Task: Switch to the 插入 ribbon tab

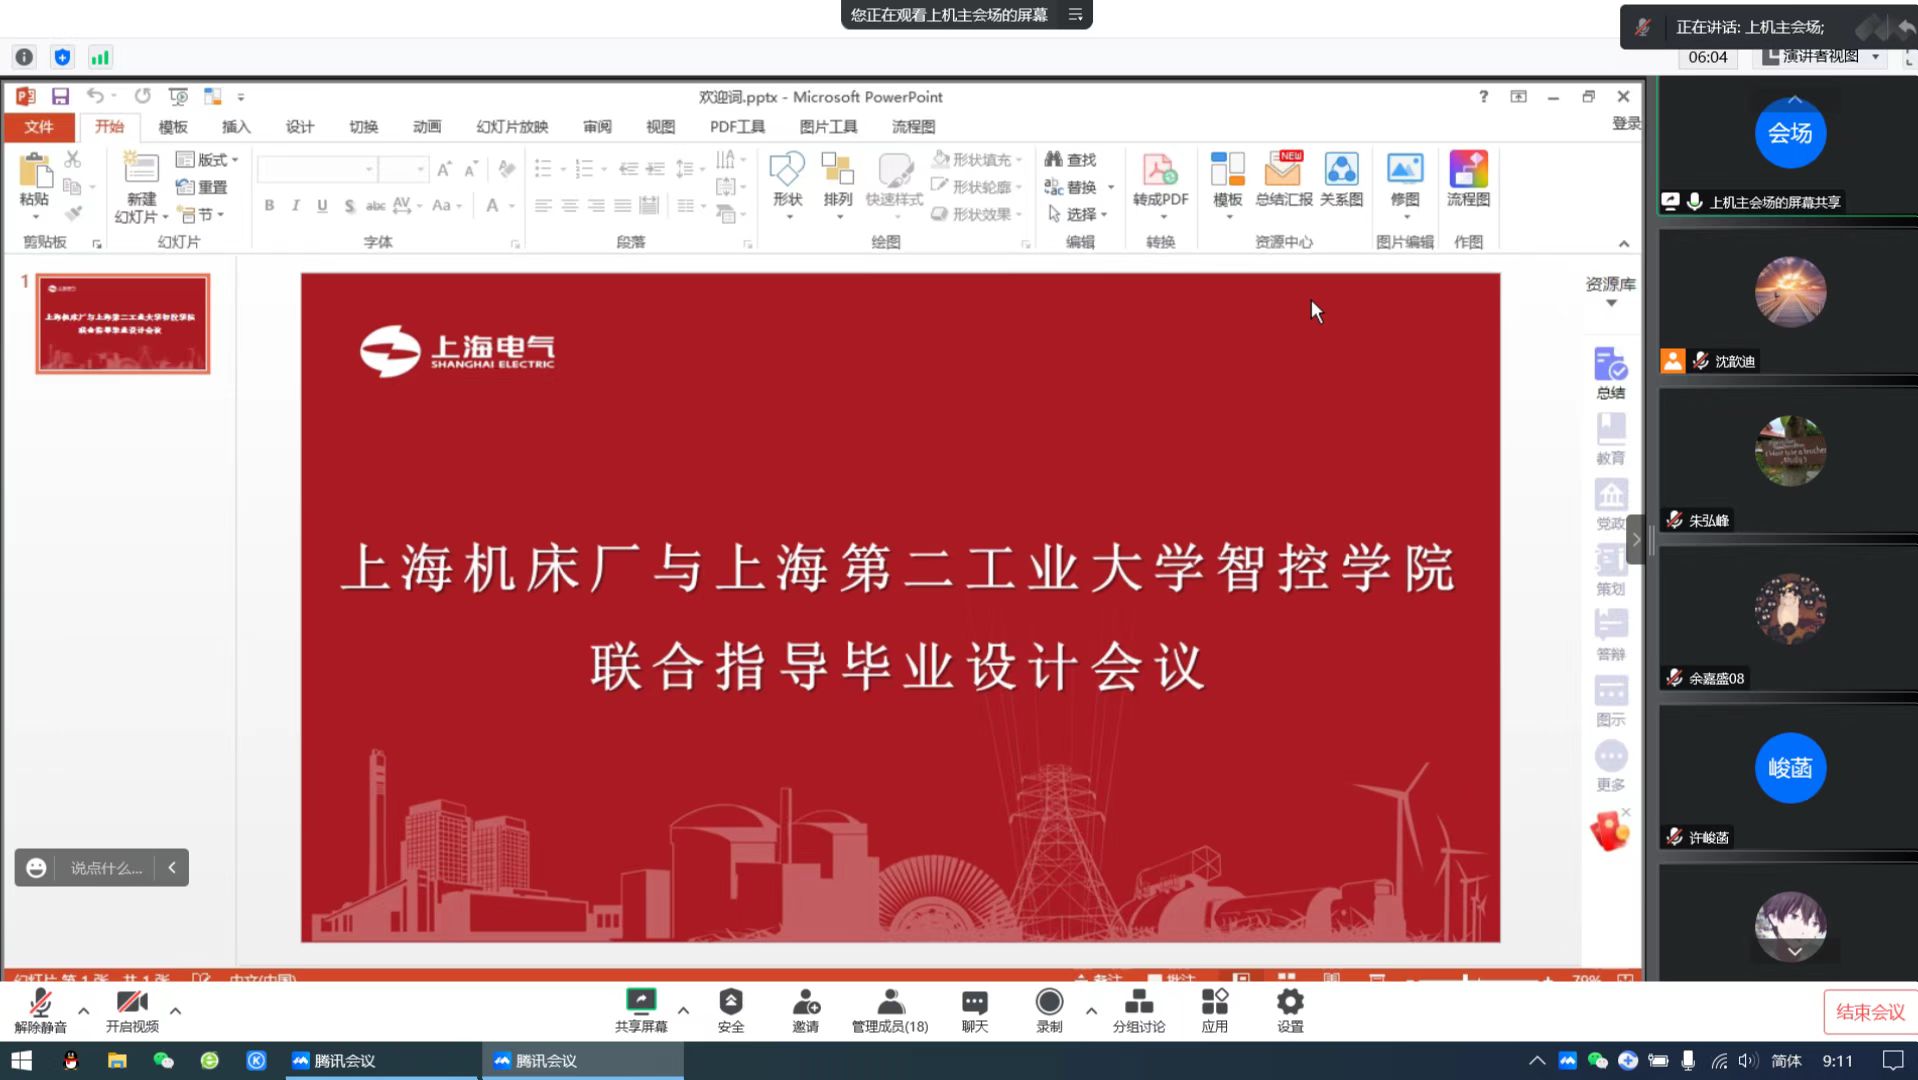Action: (x=236, y=127)
